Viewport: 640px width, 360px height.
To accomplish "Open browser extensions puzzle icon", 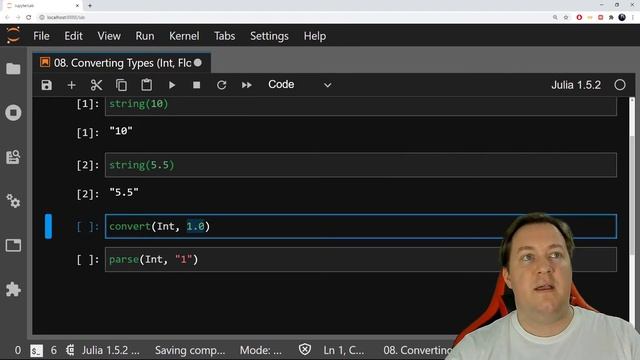I will pyautogui.click(x=611, y=17).
